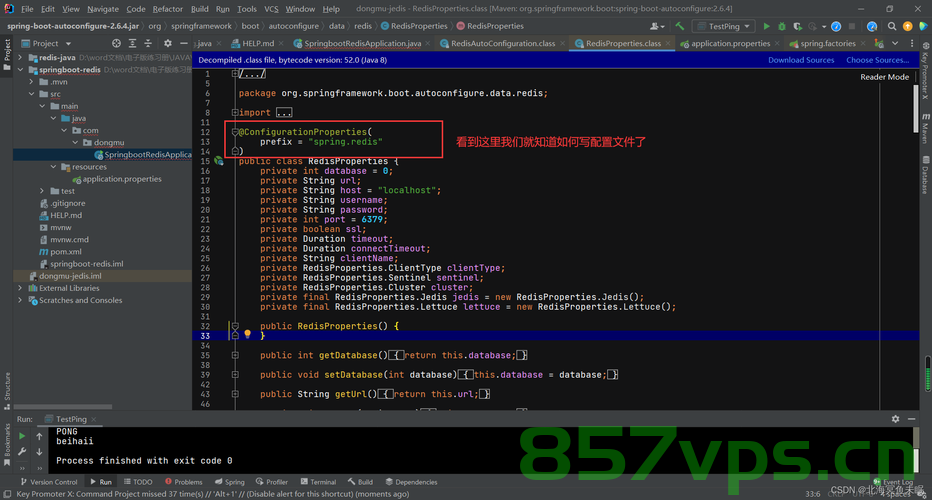Open the vertical dots tab options menu
Image resolution: width=932 pixels, height=500 pixels.
(x=912, y=43)
